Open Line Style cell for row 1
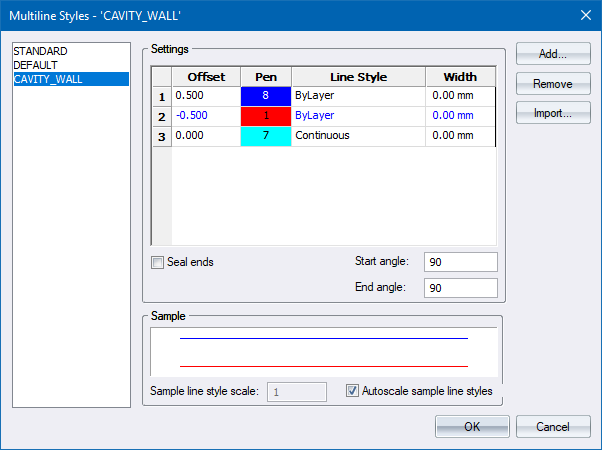 (357, 97)
